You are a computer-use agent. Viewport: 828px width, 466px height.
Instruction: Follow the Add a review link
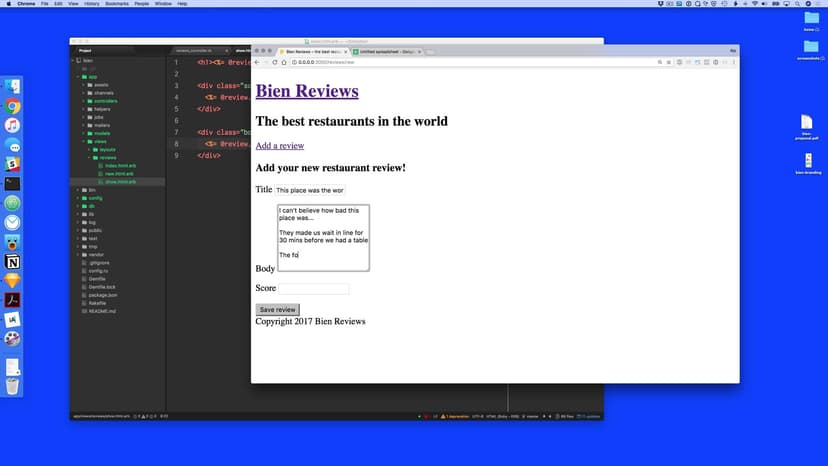(280, 146)
